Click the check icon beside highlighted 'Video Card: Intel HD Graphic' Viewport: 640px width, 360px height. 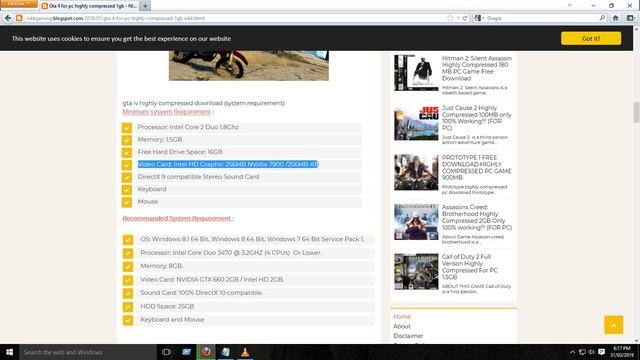[x=127, y=164]
